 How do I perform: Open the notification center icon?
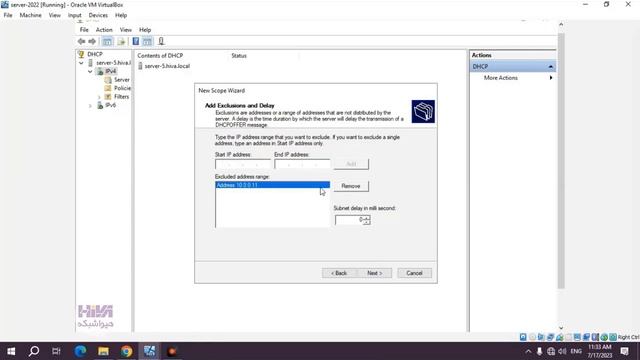(x=624, y=351)
